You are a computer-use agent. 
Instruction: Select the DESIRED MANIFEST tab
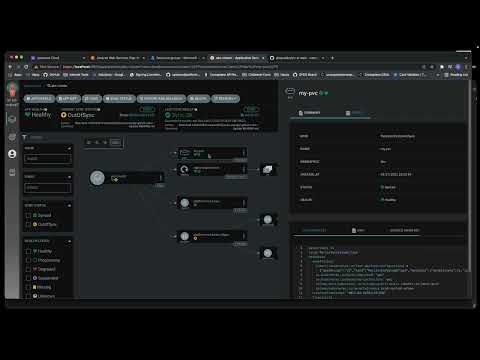point(404,230)
